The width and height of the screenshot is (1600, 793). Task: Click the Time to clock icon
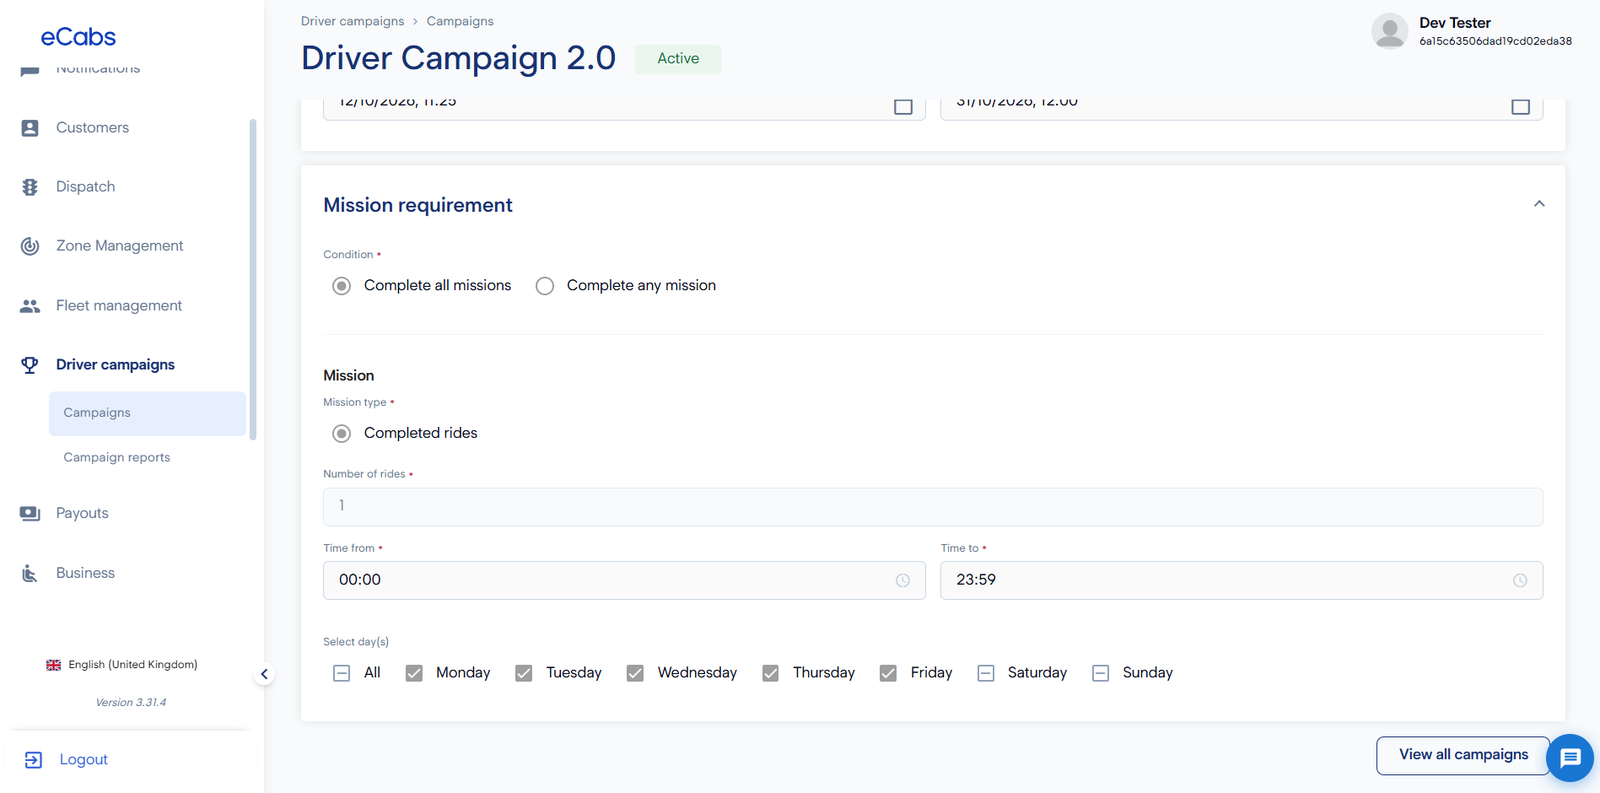click(1520, 581)
